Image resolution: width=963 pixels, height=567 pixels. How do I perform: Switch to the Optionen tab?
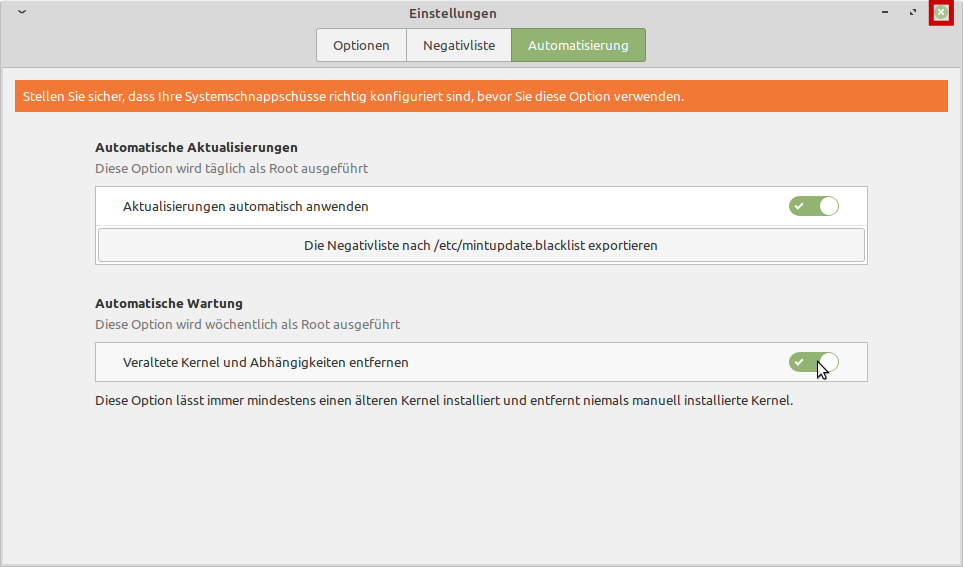[361, 45]
